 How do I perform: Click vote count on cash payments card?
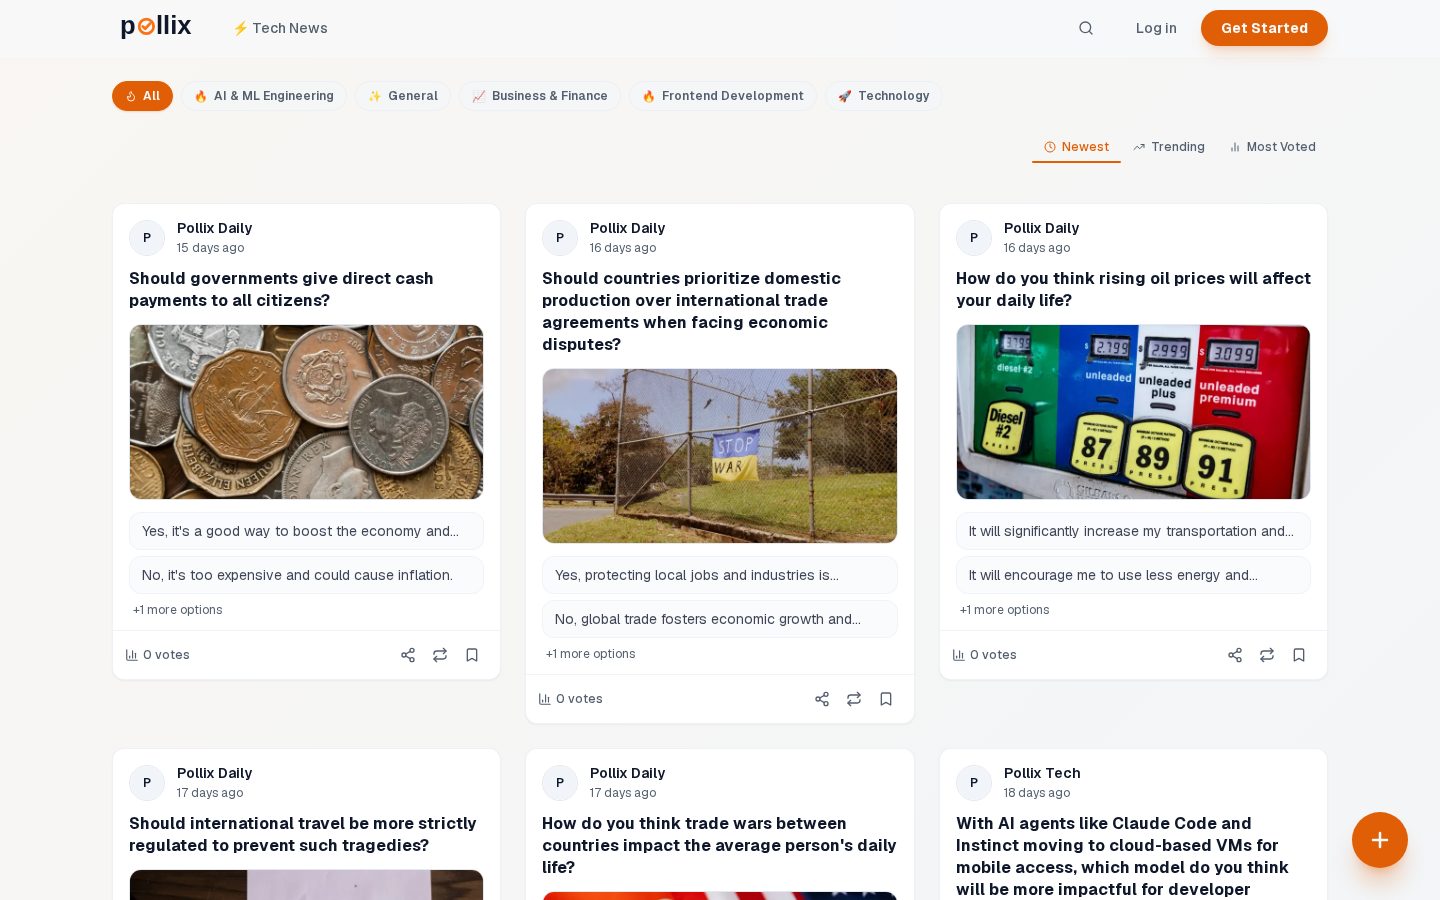pos(158,655)
